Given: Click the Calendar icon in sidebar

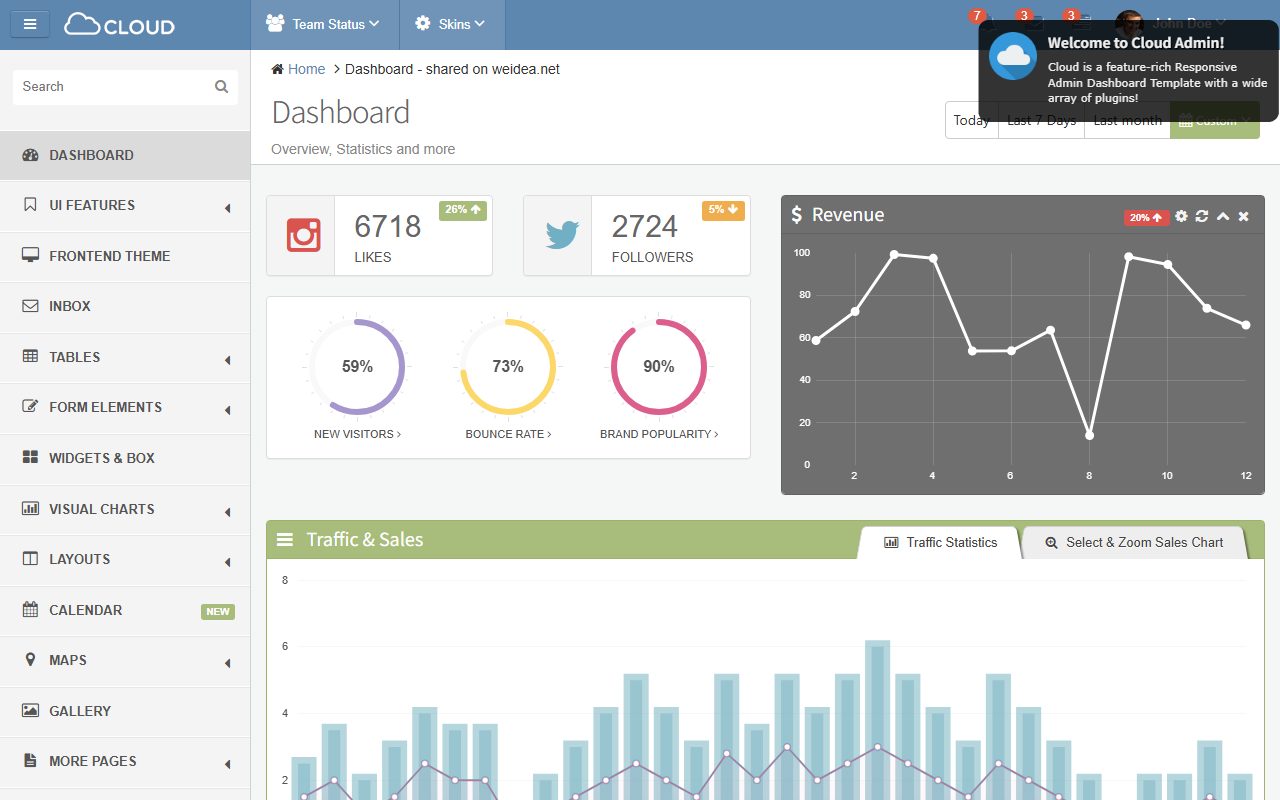Looking at the screenshot, I should coord(30,610).
